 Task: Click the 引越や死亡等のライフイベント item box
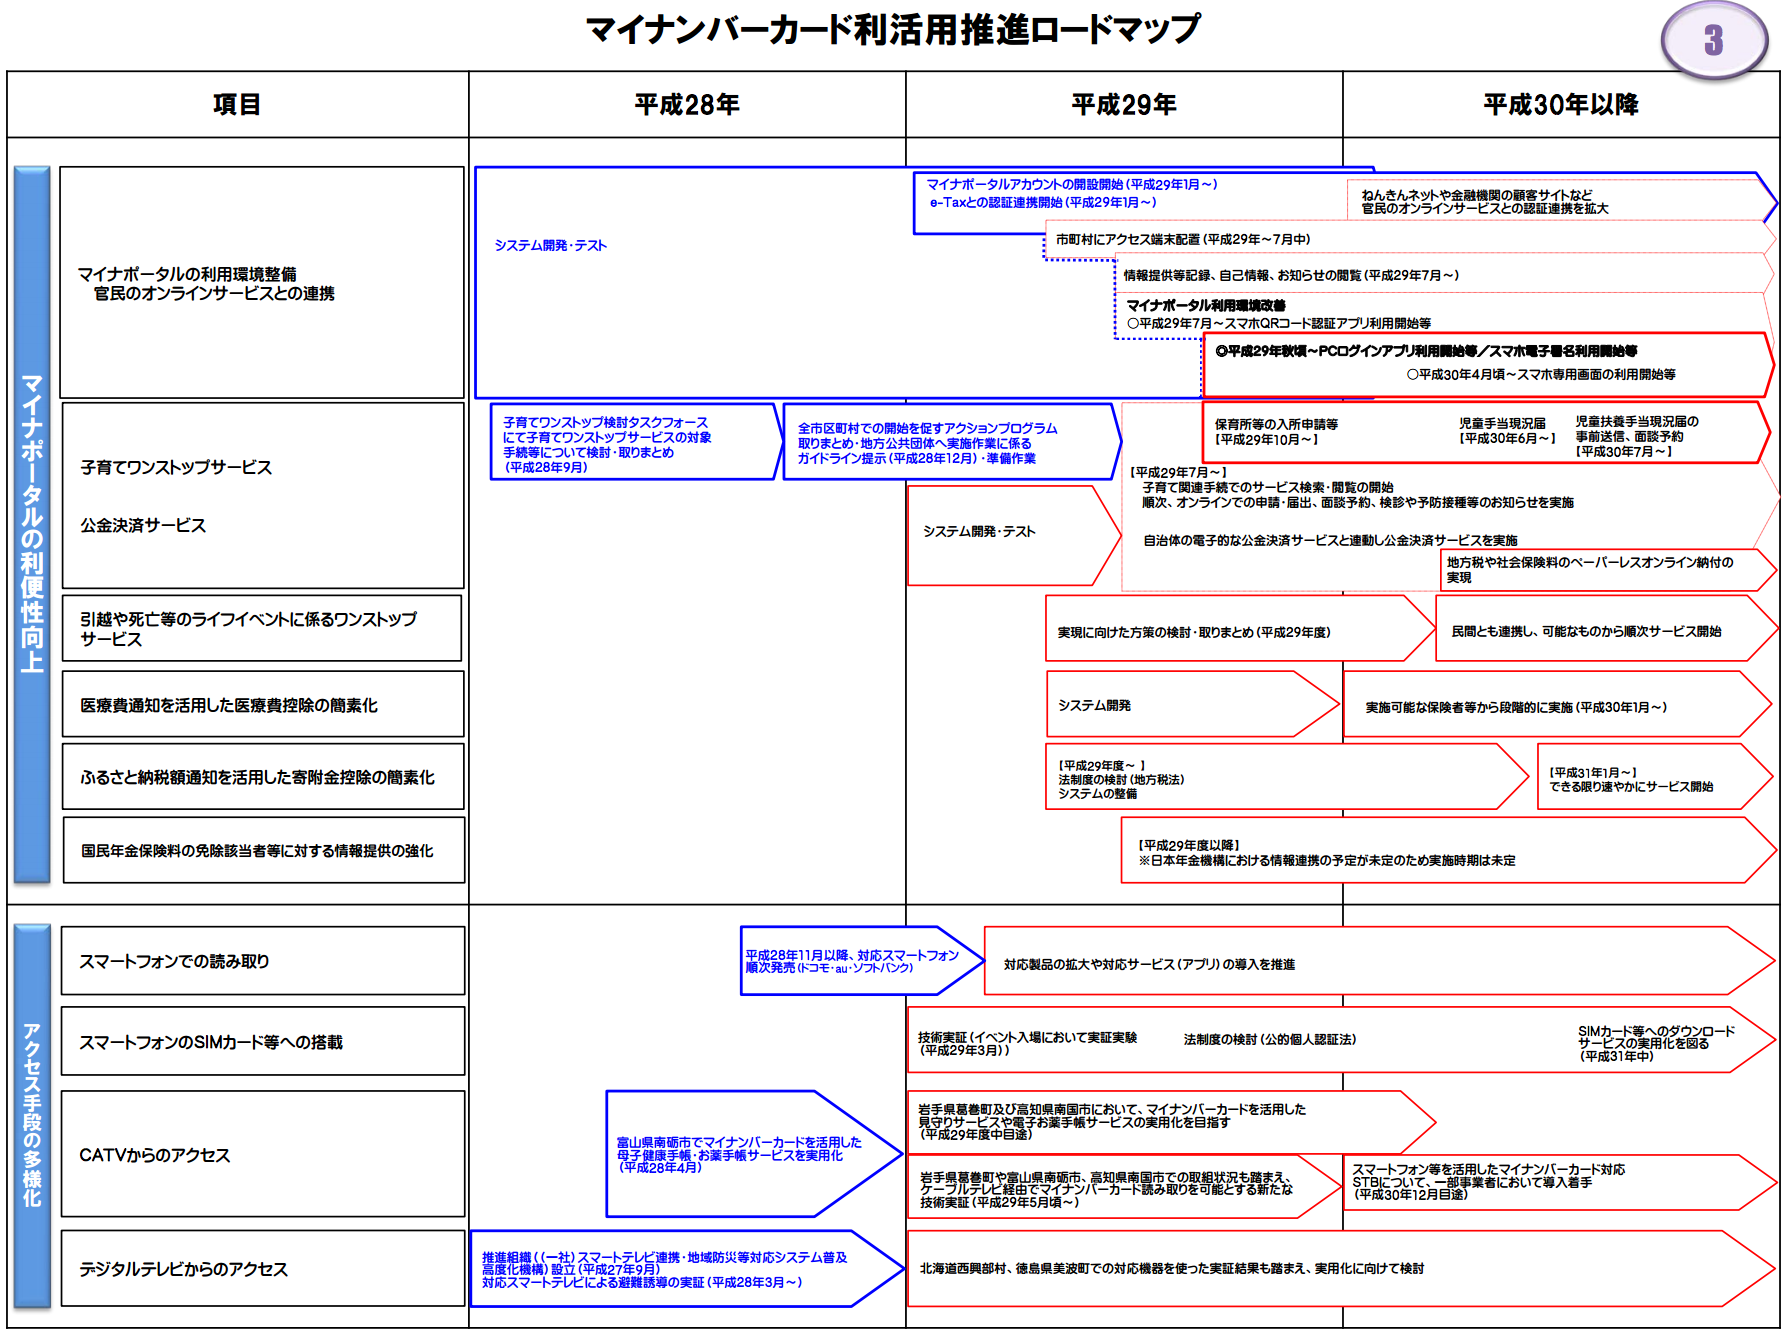[262, 628]
